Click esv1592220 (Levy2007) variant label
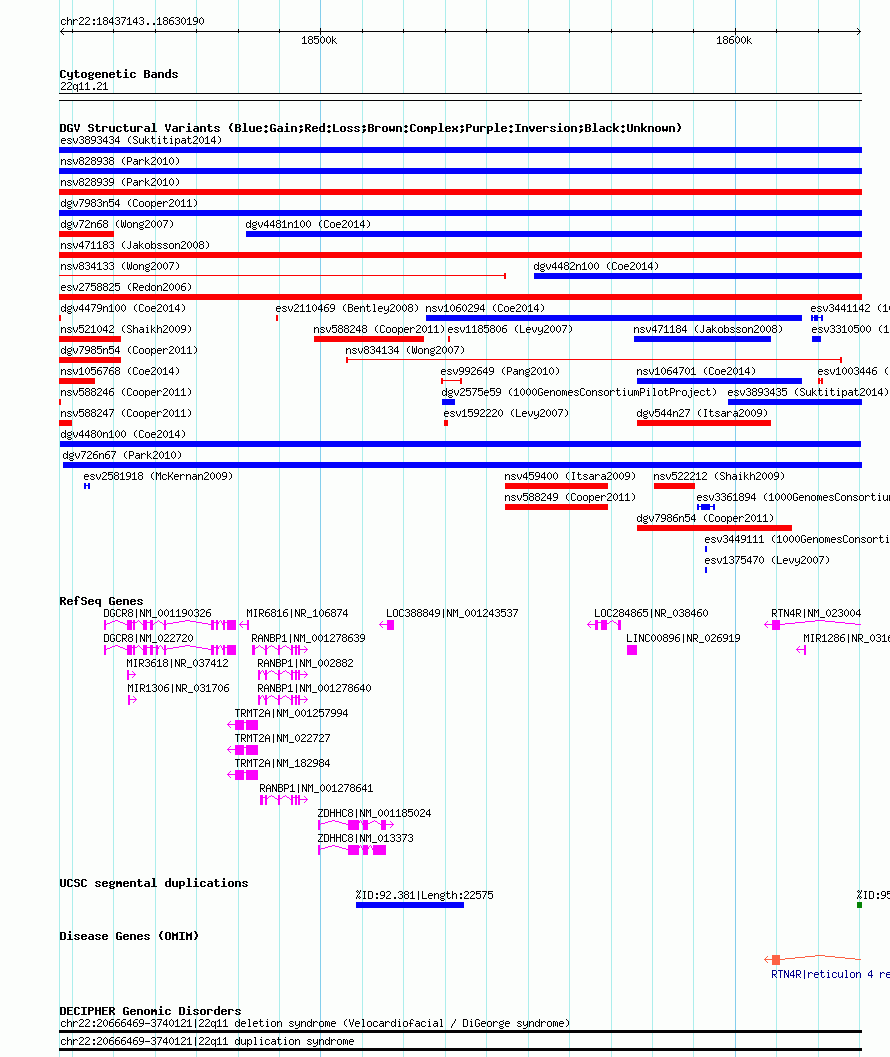The height and width of the screenshot is (1057, 890). coord(506,413)
